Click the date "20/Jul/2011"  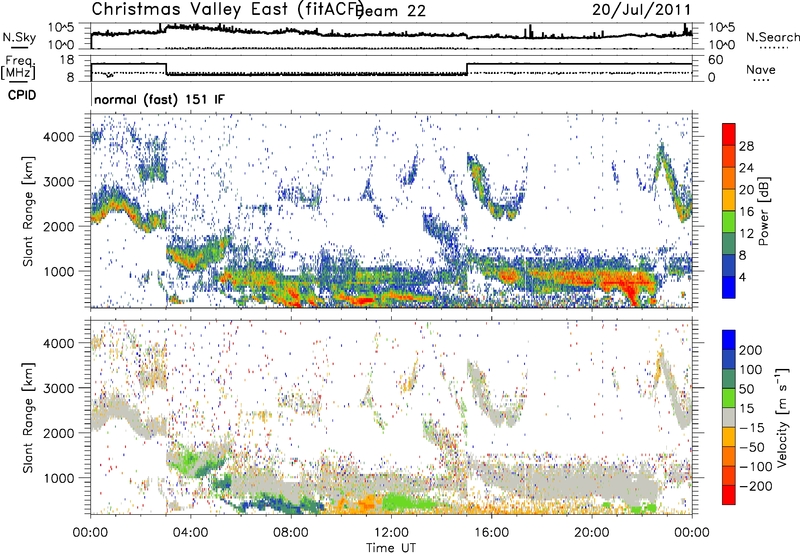pyautogui.click(x=641, y=10)
